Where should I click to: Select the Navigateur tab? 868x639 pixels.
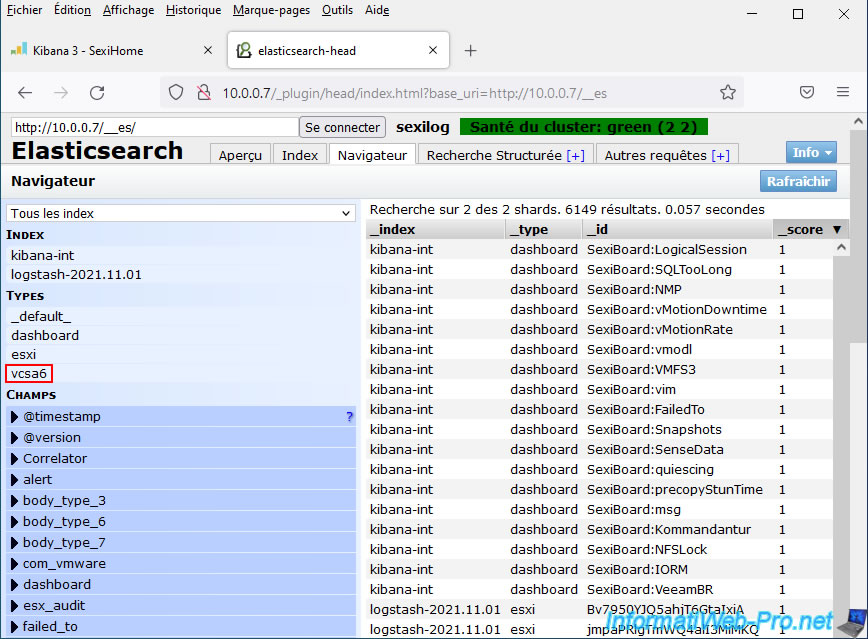tap(372, 154)
